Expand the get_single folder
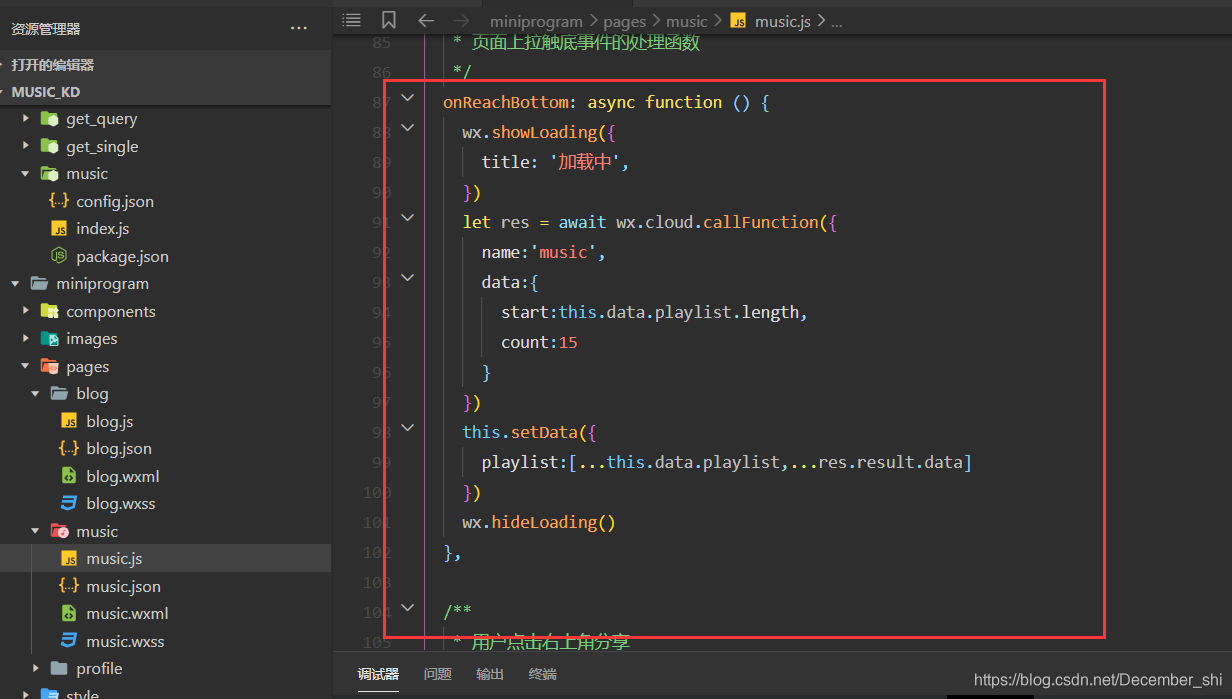This screenshot has height=699, width=1232. tap(26, 146)
